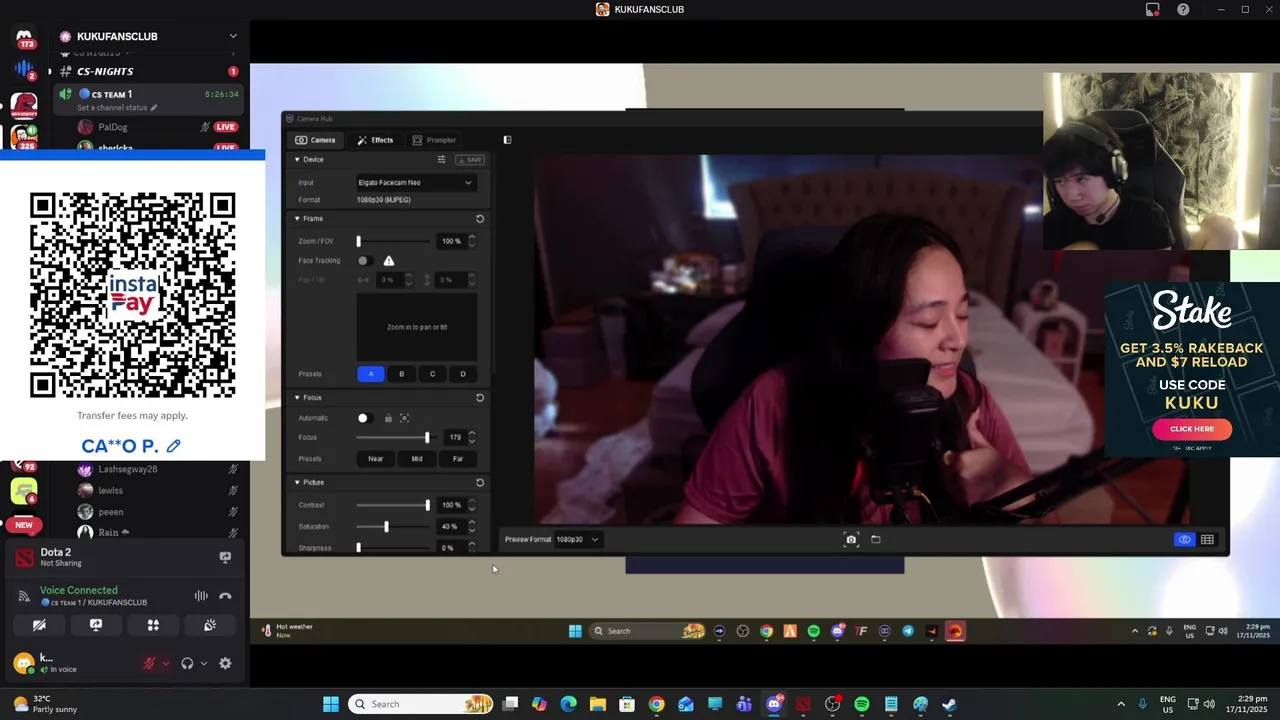Collapse the Picture section
The height and width of the screenshot is (720, 1280).
tap(297, 483)
